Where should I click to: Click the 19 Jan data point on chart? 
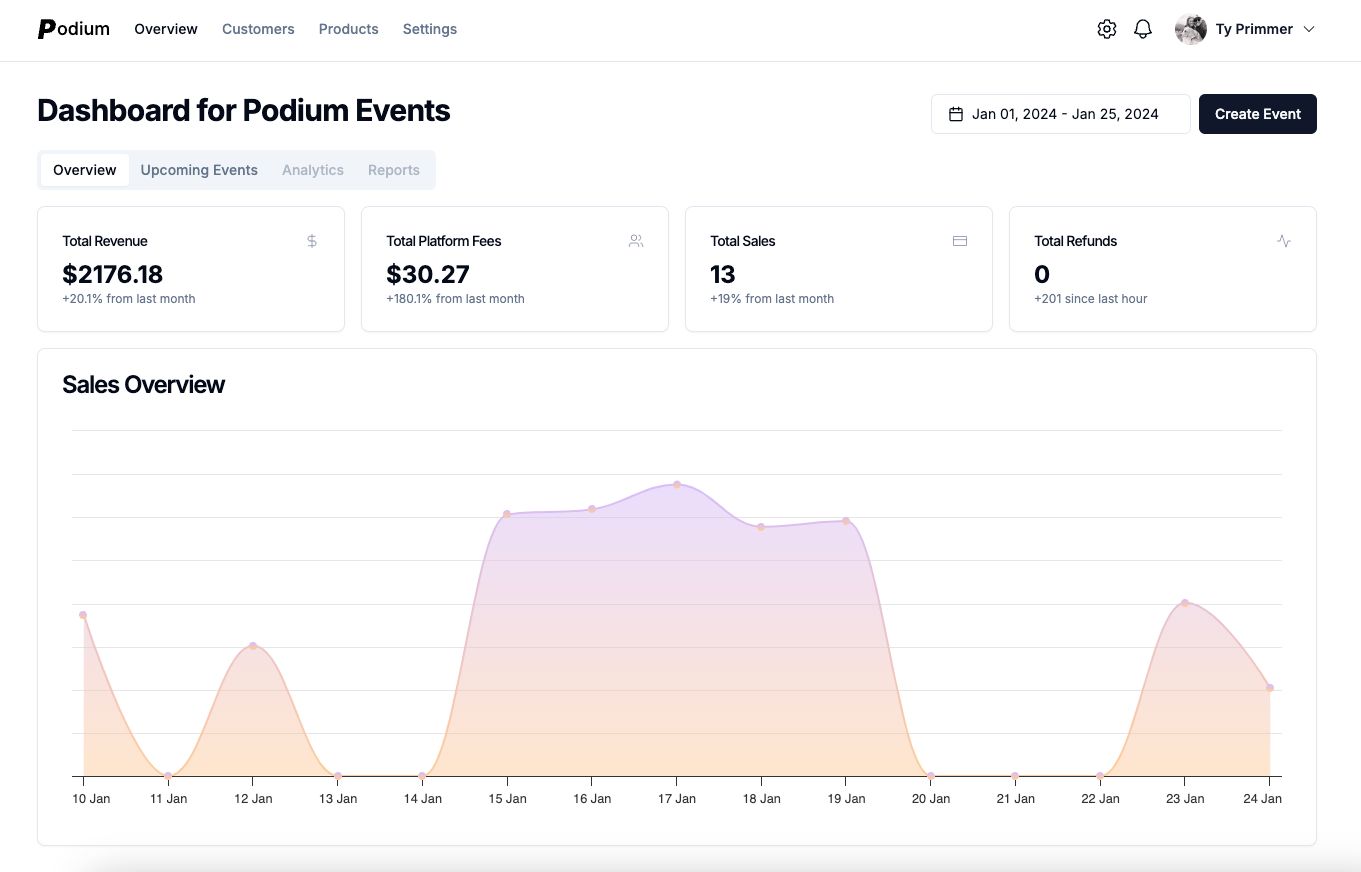pyautogui.click(x=846, y=521)
